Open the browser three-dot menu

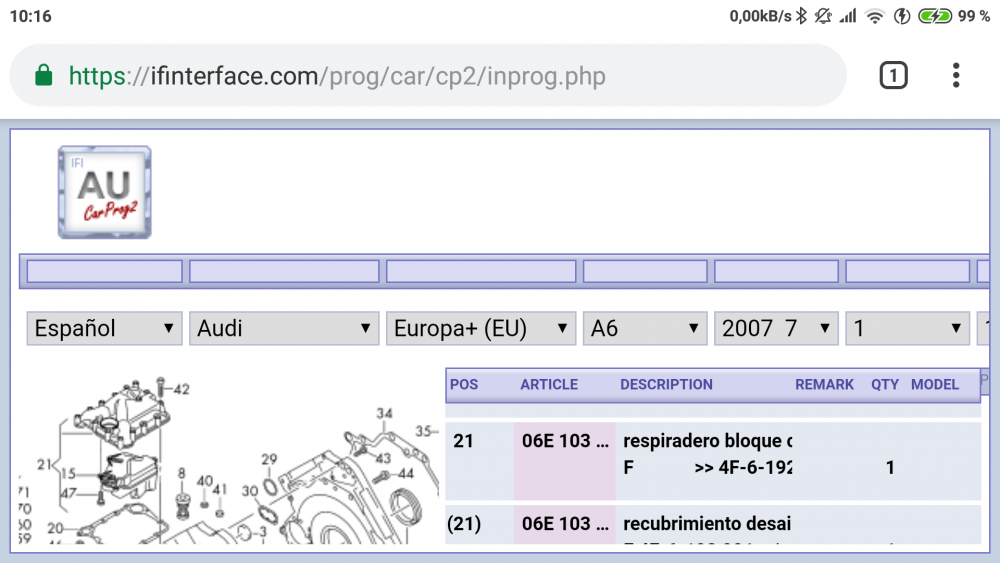pos(955,75)
